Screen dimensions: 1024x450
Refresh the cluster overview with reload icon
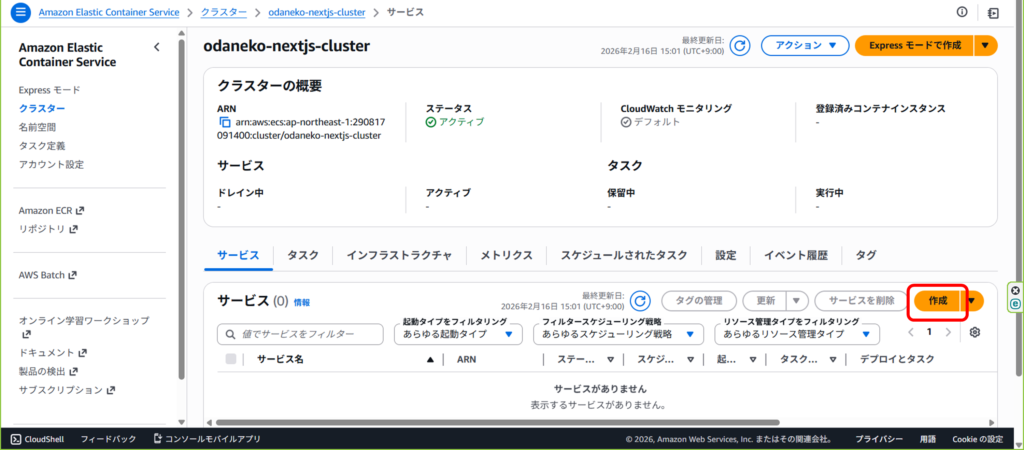tap(739, 45)
